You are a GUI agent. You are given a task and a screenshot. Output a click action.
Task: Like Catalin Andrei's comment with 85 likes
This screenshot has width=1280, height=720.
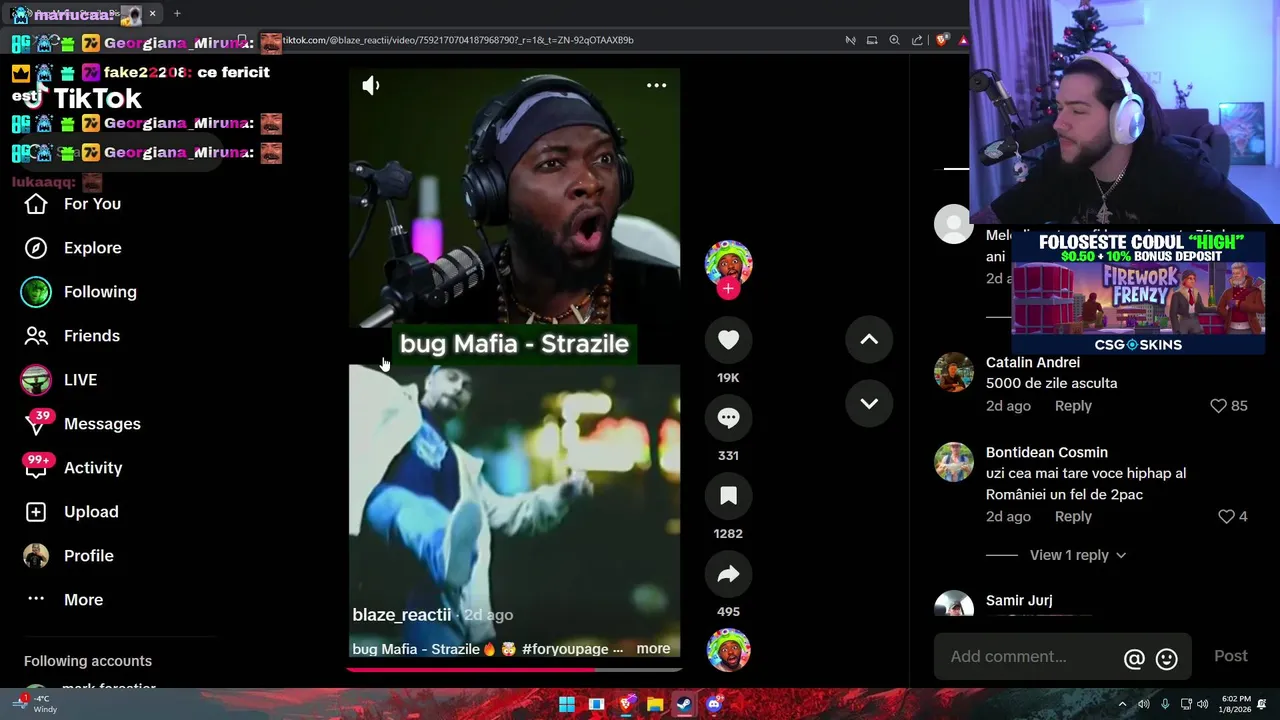tap(1218, 406)
